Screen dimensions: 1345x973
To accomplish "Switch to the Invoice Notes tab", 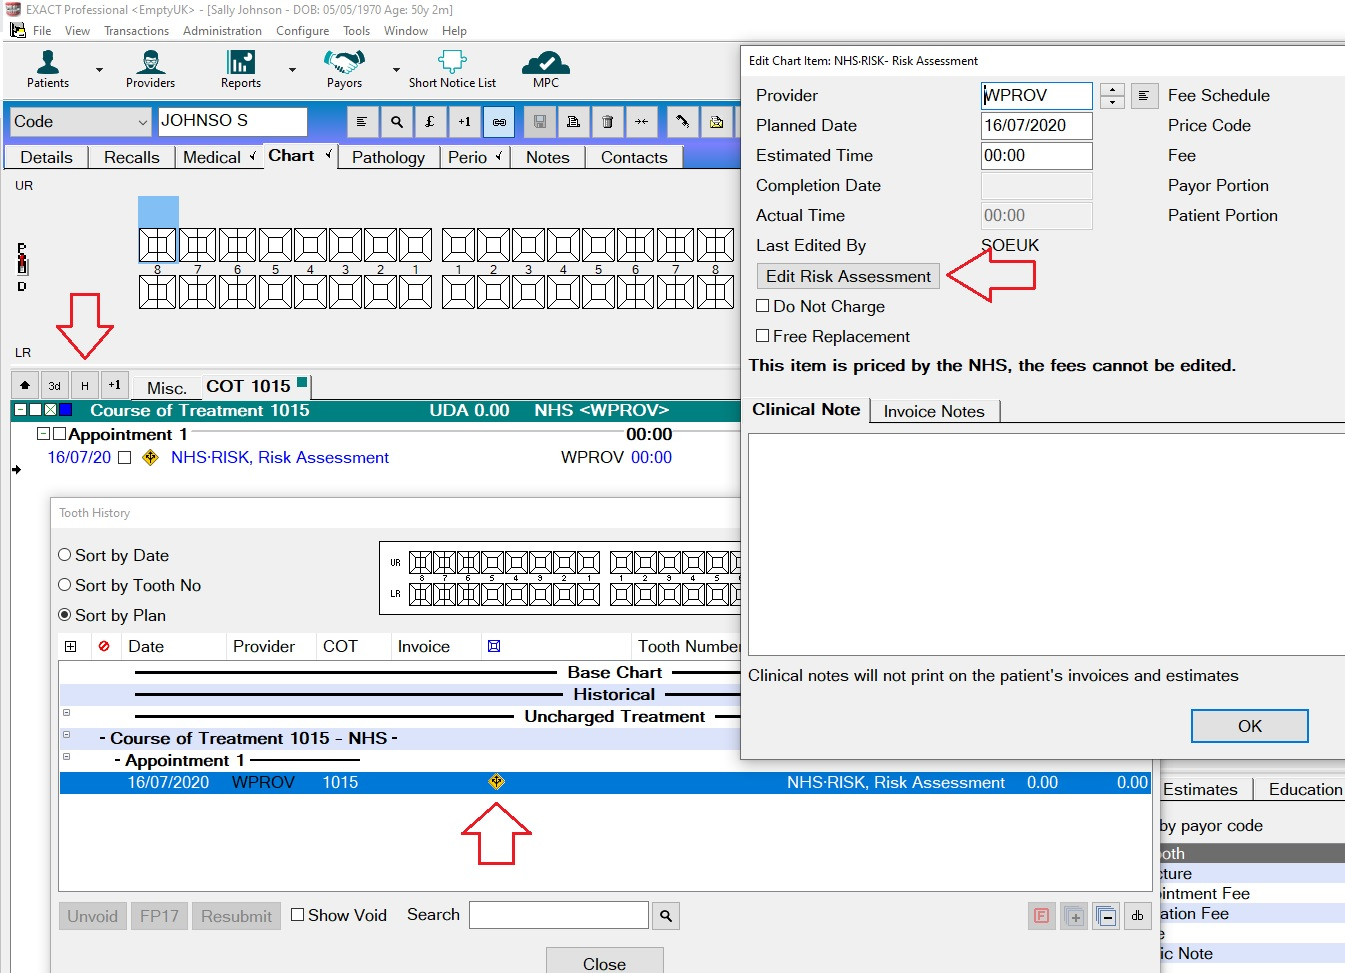I will point(934,411).
